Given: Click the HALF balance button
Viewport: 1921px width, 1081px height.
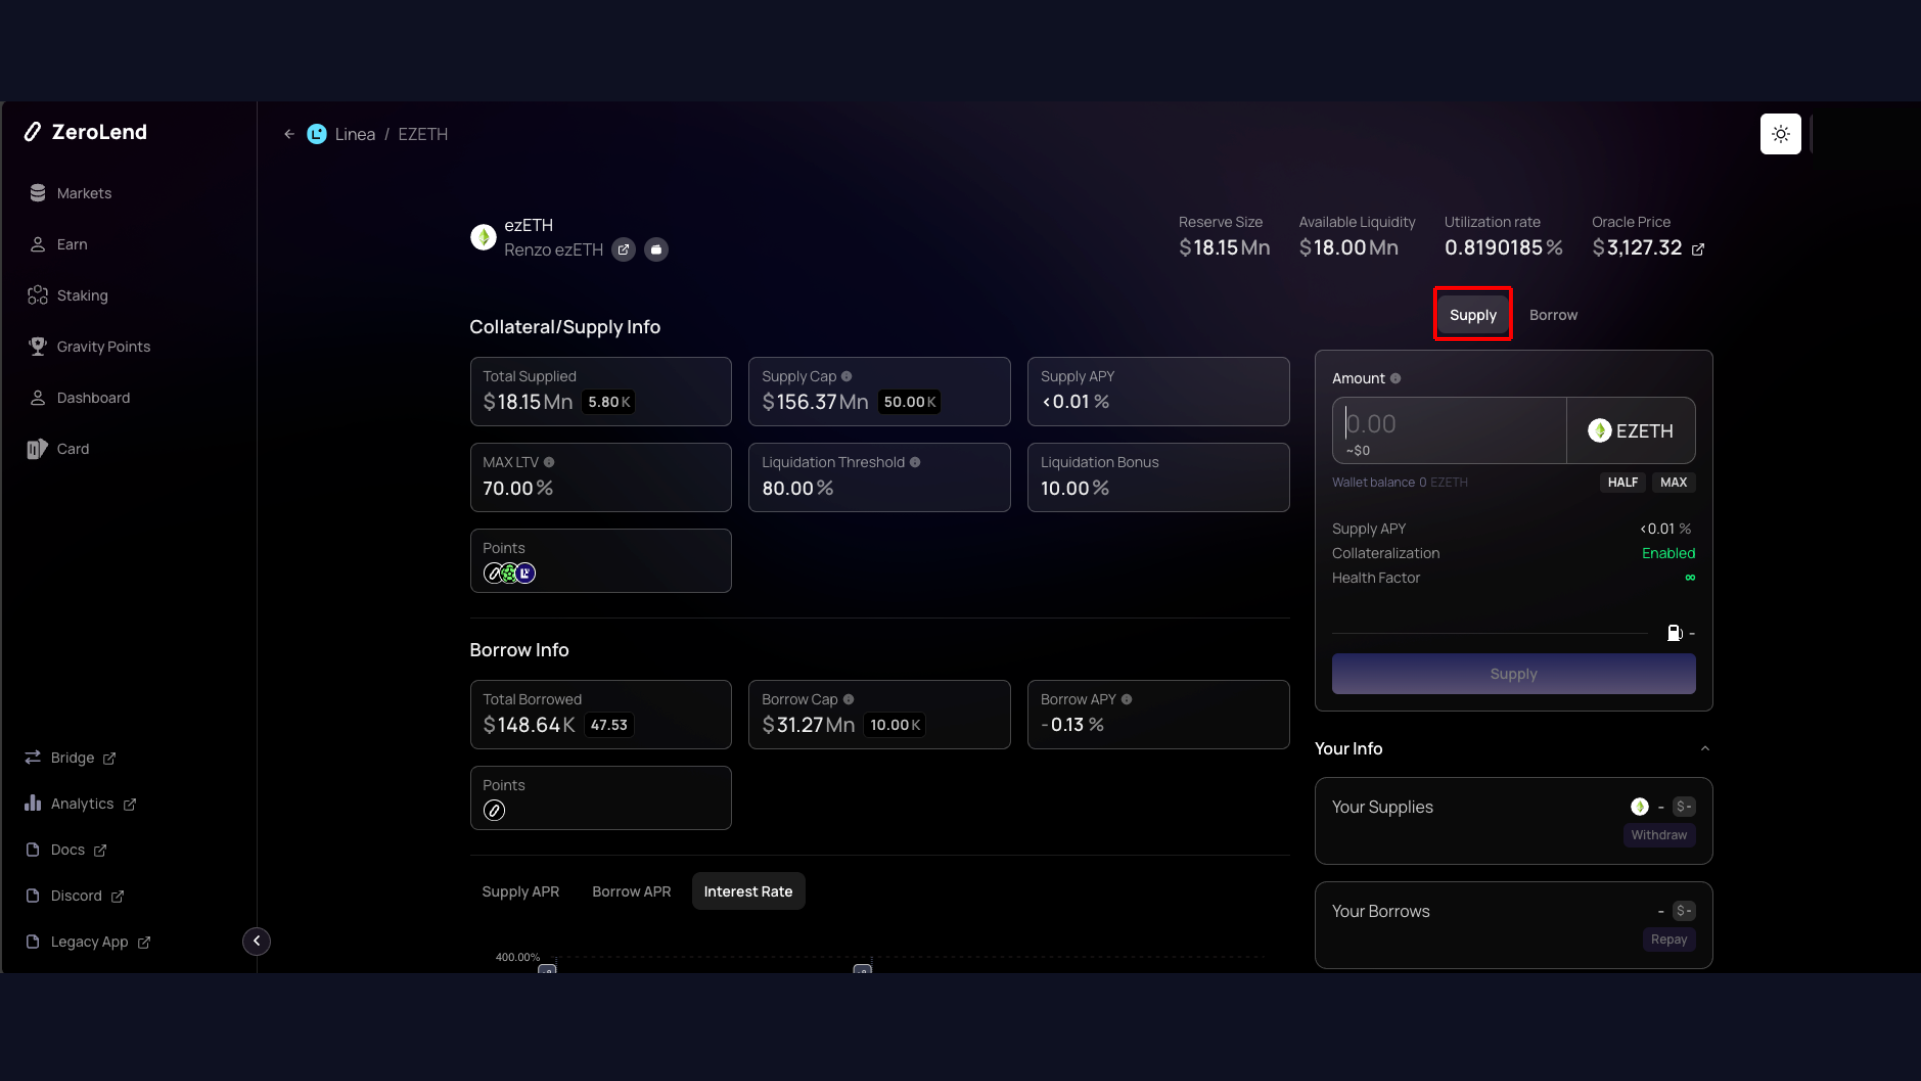Looking at the screenshot, I should pyautogui.click(x=1622, y=482).
